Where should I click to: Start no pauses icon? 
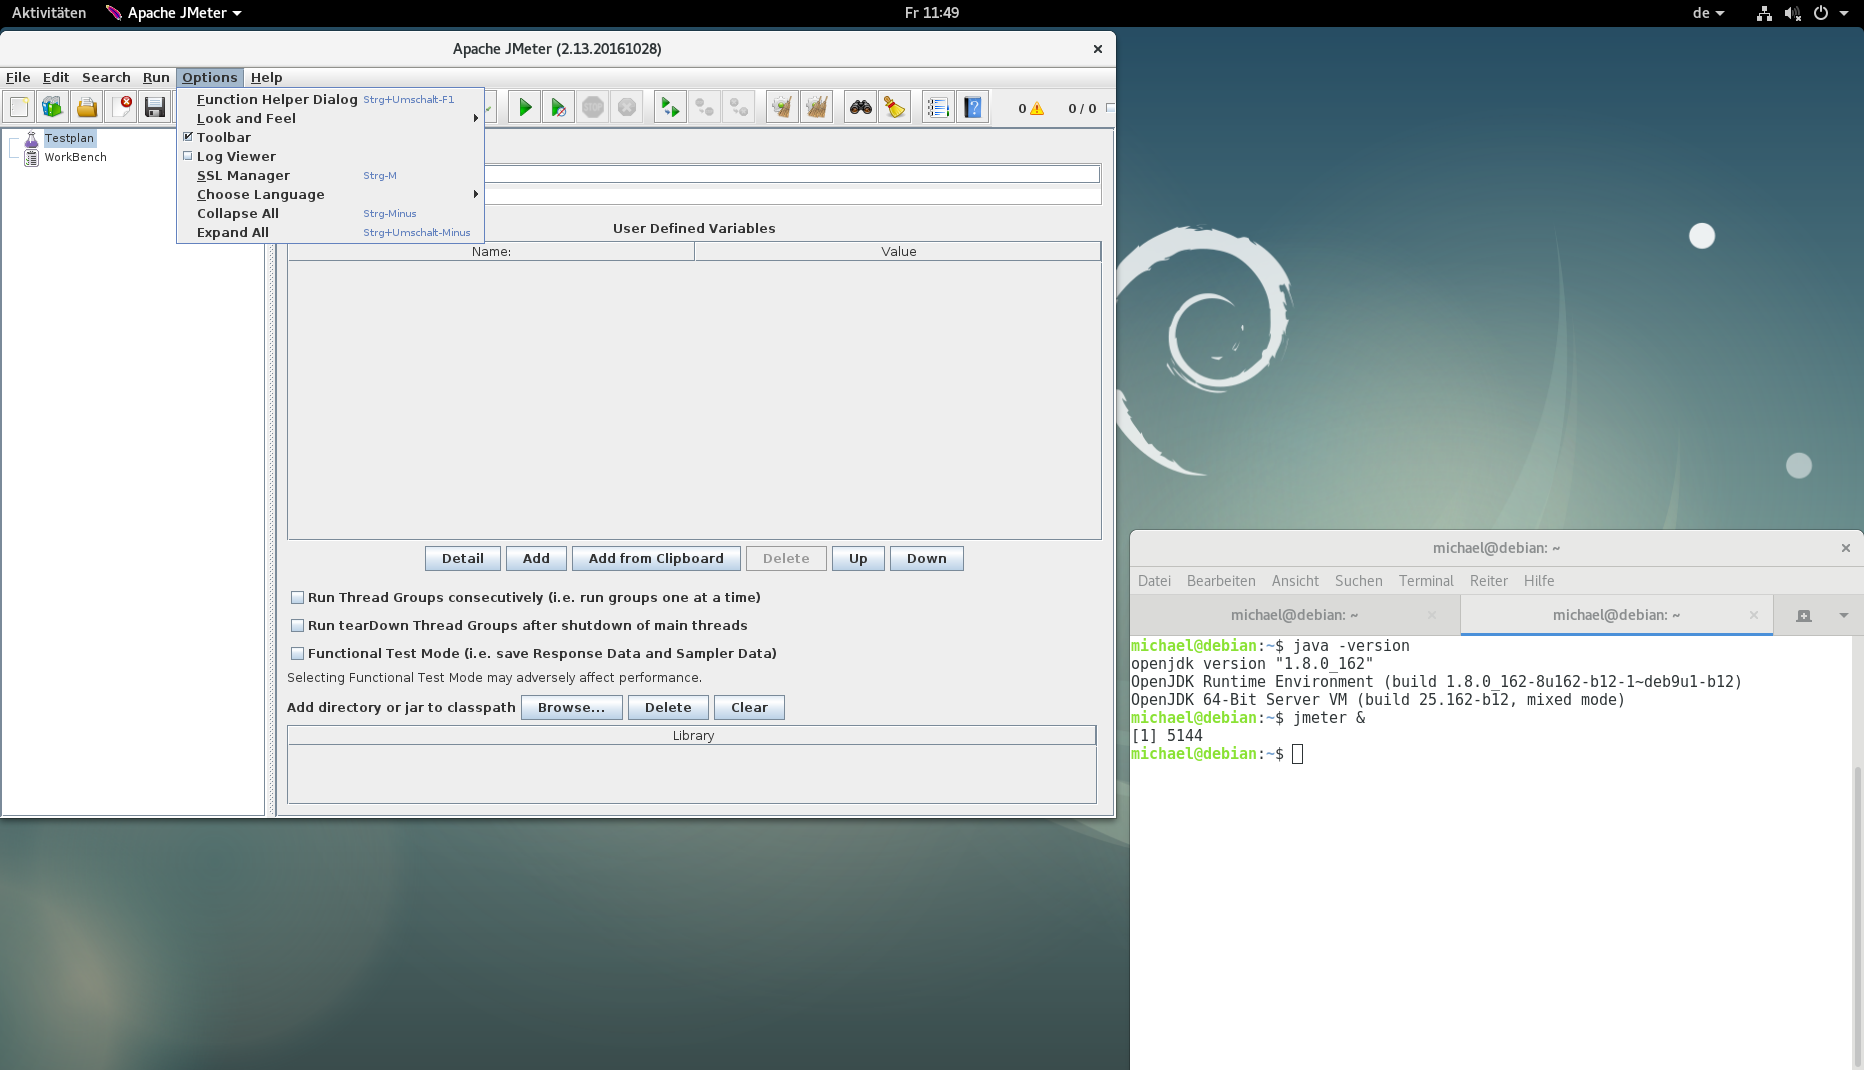[x=558, y=107]
